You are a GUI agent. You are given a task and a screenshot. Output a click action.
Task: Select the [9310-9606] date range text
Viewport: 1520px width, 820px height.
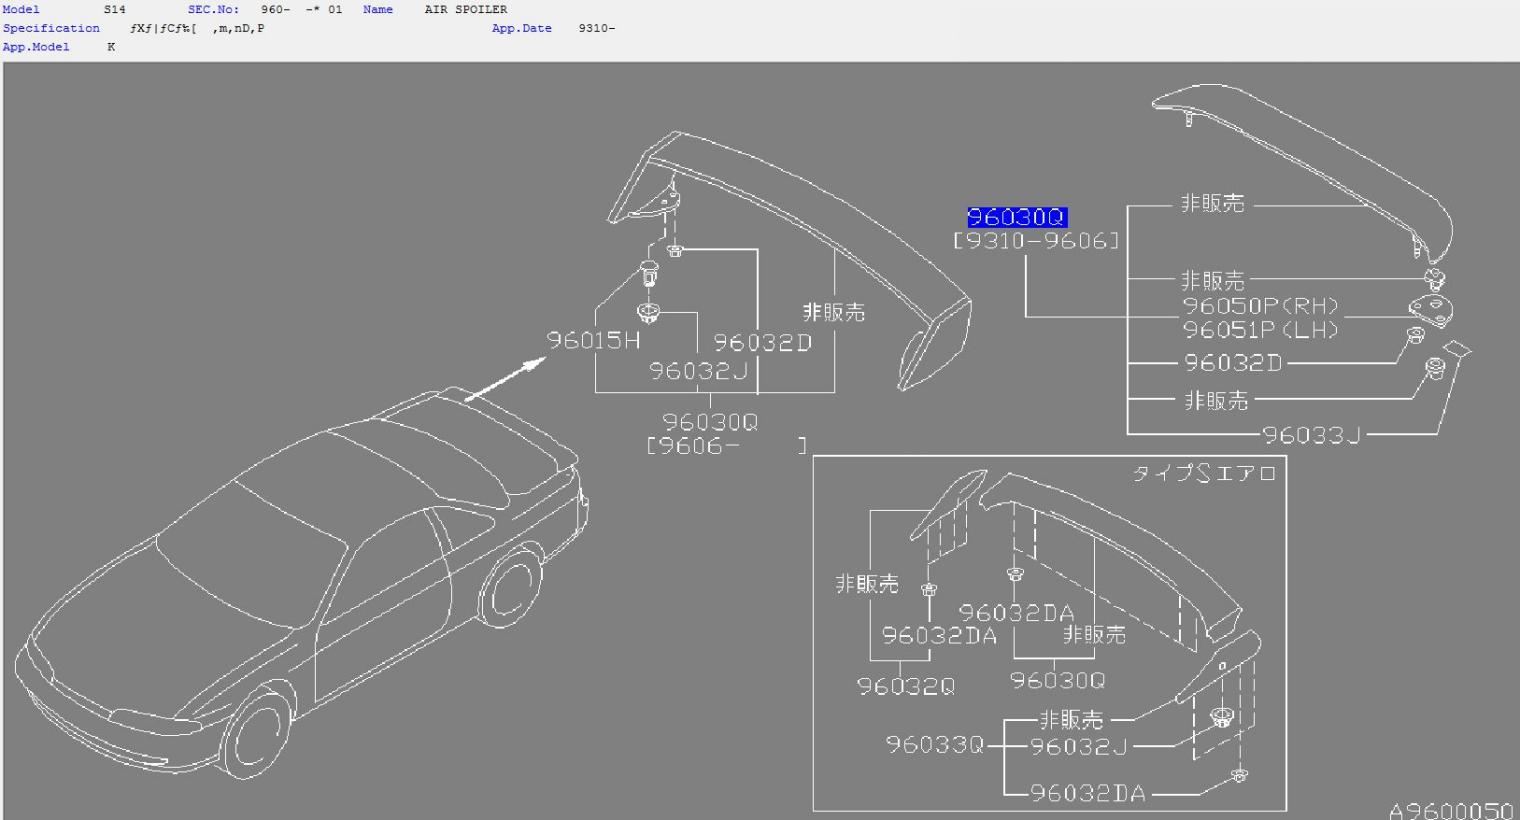click(x=1035, y=241)
